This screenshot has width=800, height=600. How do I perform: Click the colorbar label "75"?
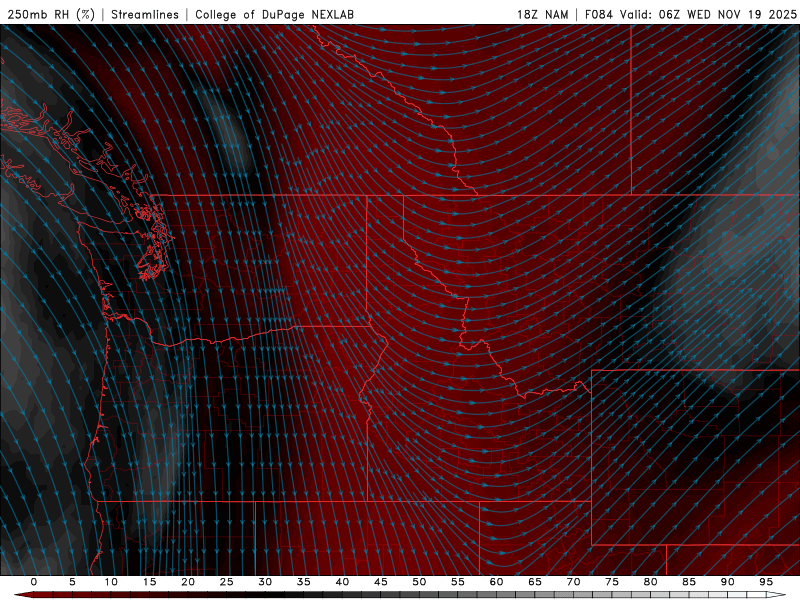click(x=612, y=582)
